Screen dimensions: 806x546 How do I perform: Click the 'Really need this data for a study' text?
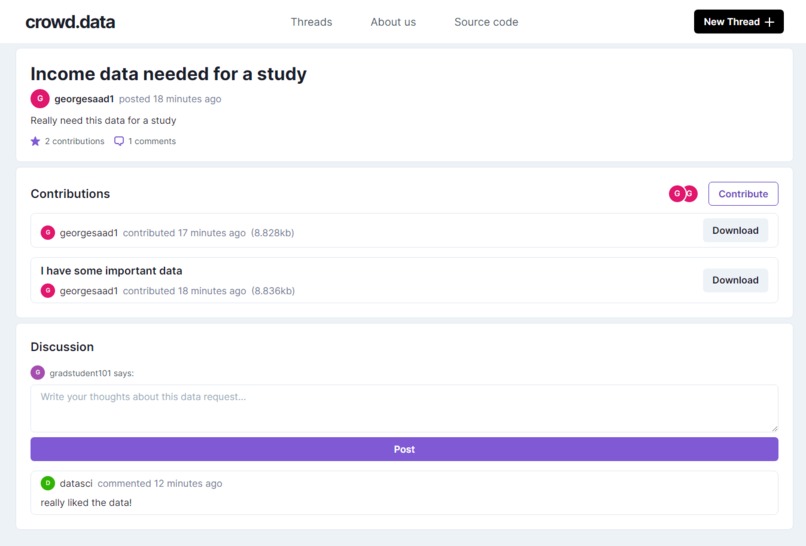(103, 121)
